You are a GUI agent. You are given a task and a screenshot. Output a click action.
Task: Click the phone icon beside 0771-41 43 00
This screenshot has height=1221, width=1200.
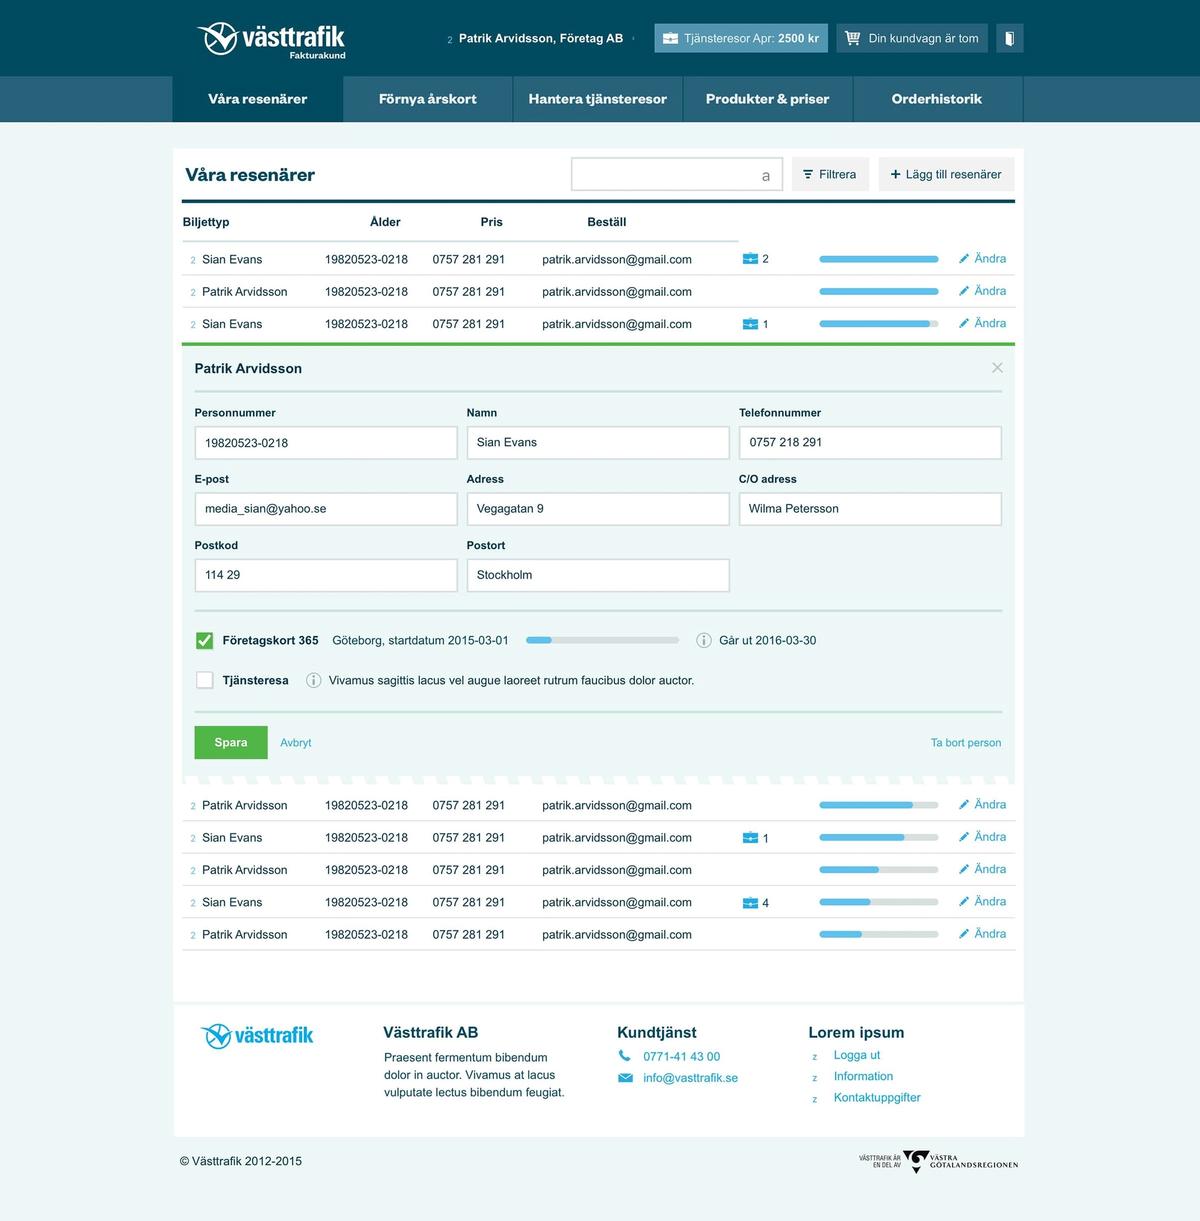(x=625, y=1056)
